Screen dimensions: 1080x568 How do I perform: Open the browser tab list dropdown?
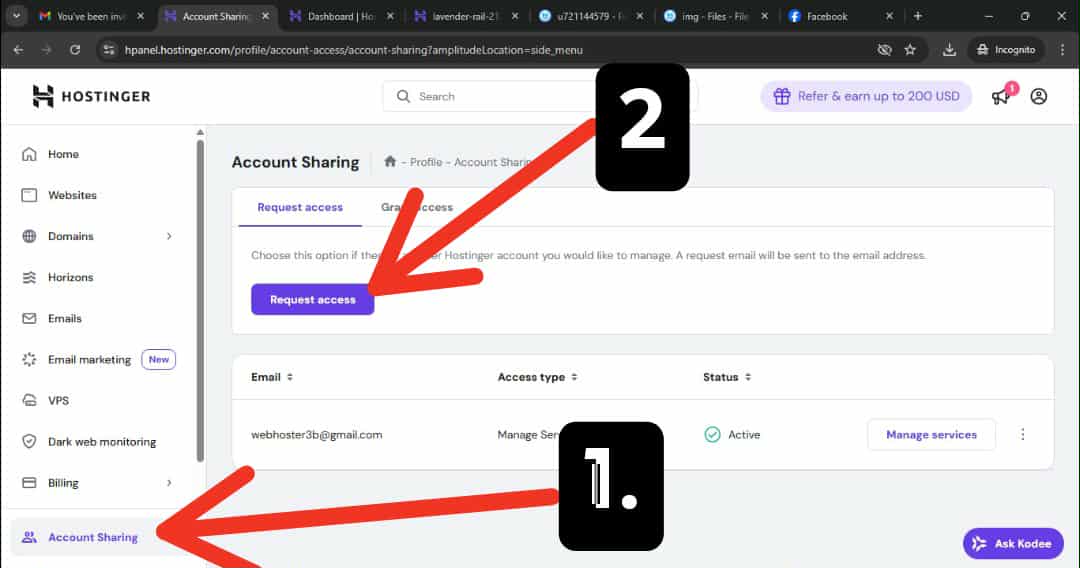coord(16,16)
